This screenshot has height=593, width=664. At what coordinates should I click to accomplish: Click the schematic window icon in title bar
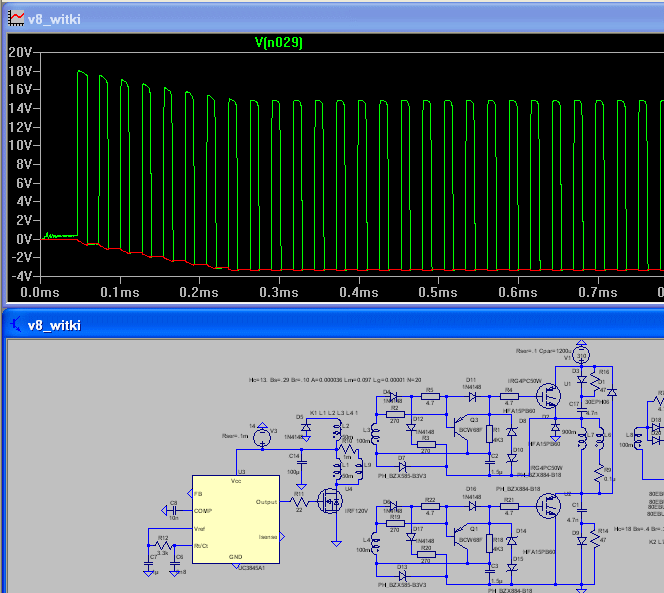click(16, 325)
